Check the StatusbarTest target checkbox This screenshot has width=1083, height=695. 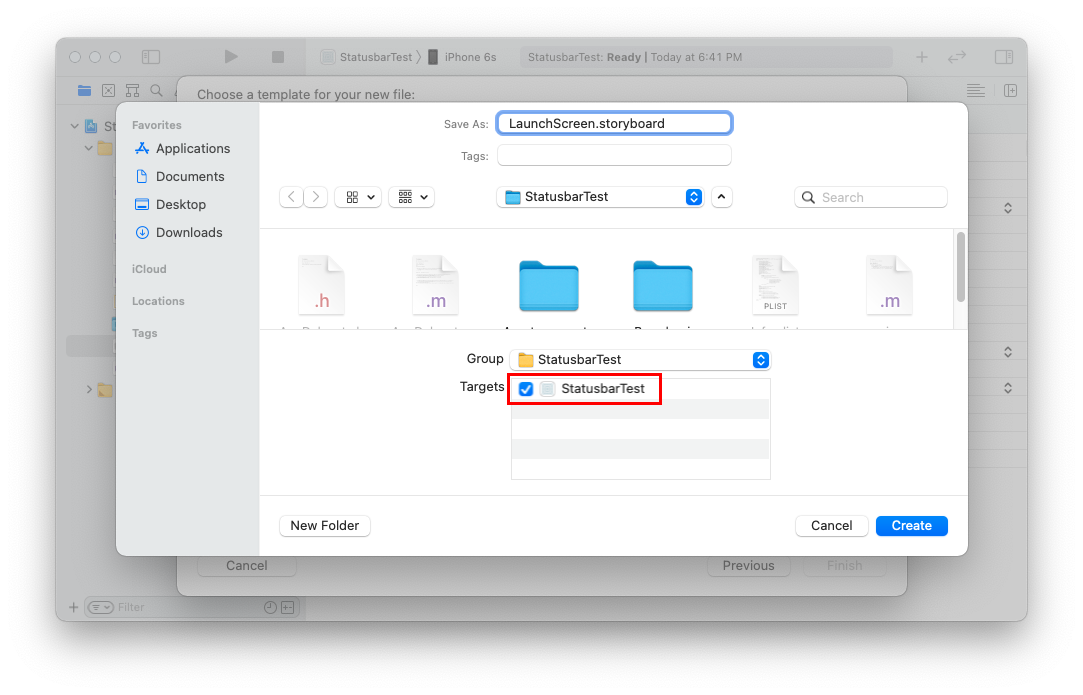526,389
